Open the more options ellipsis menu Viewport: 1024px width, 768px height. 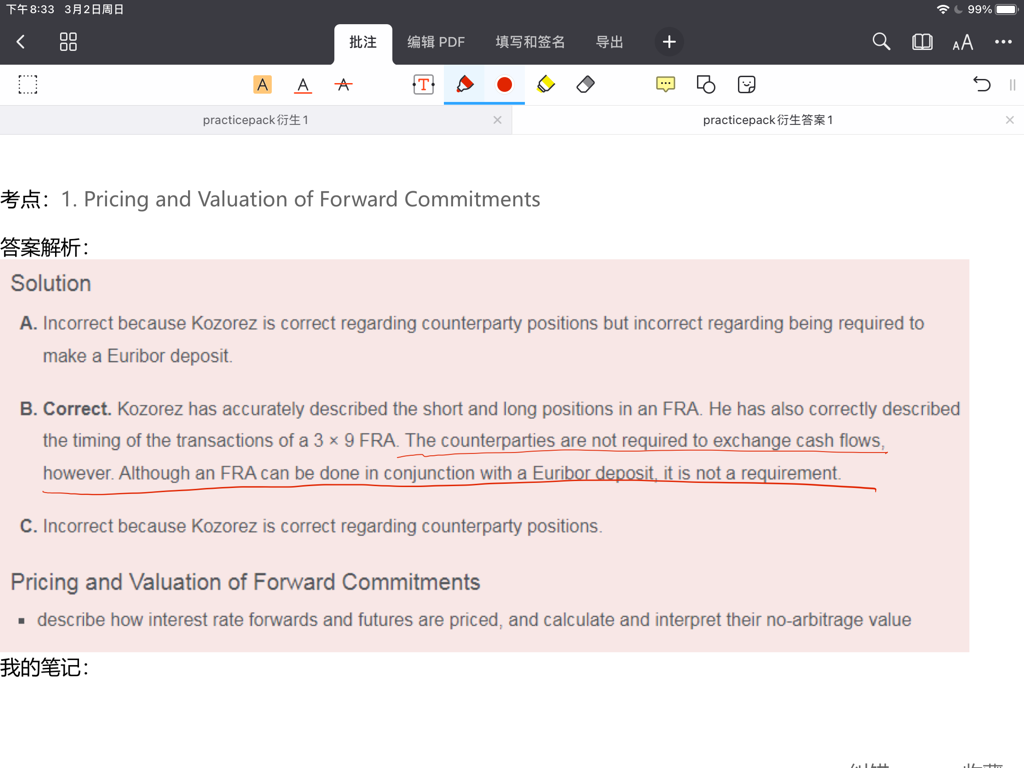[1003, 42]
